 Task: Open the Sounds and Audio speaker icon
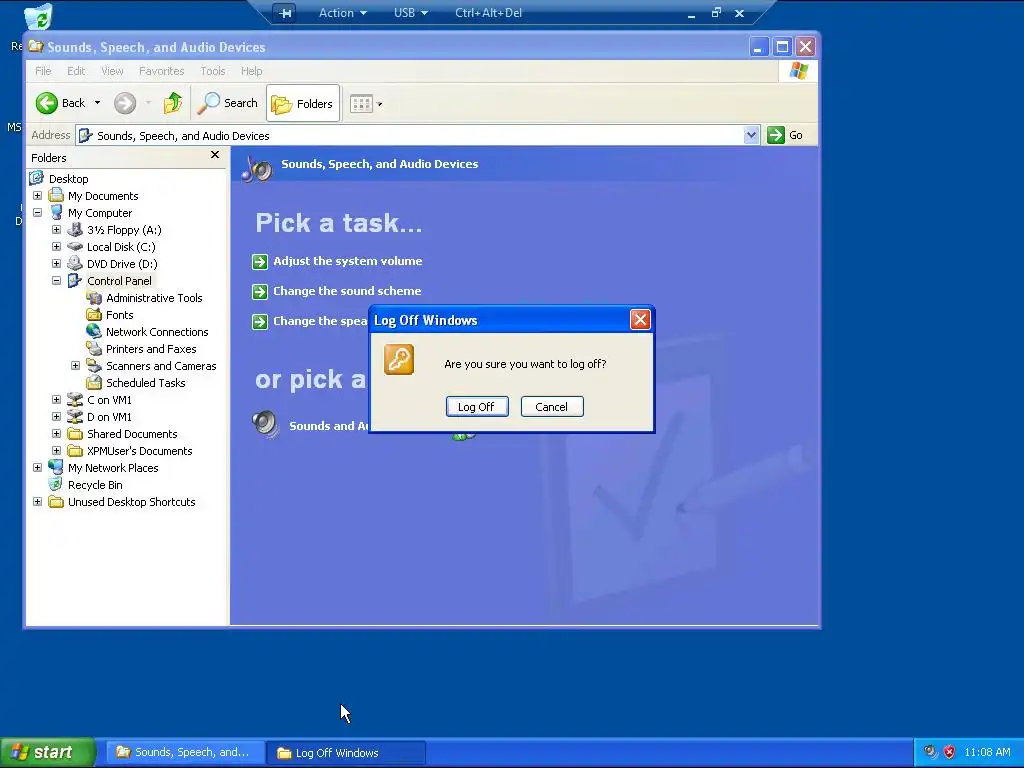coord(266,424)
